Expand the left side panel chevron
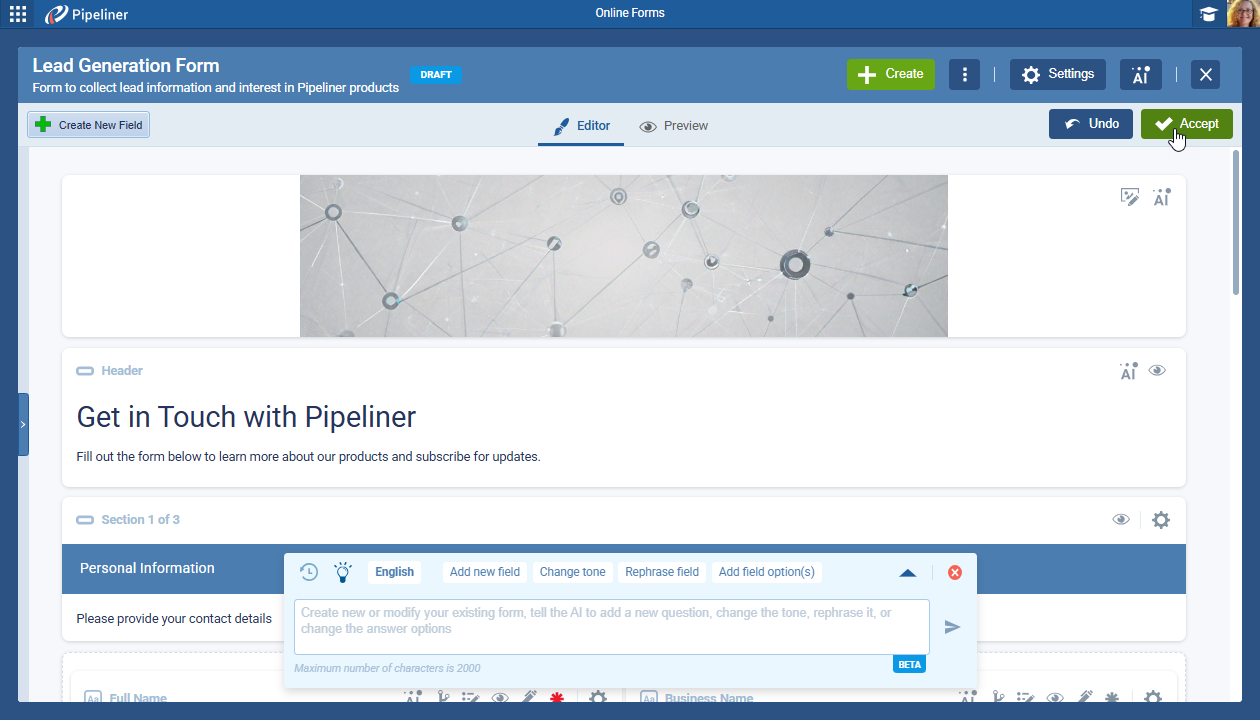Viewport: 1260px width, 720px height. (23, 424)
